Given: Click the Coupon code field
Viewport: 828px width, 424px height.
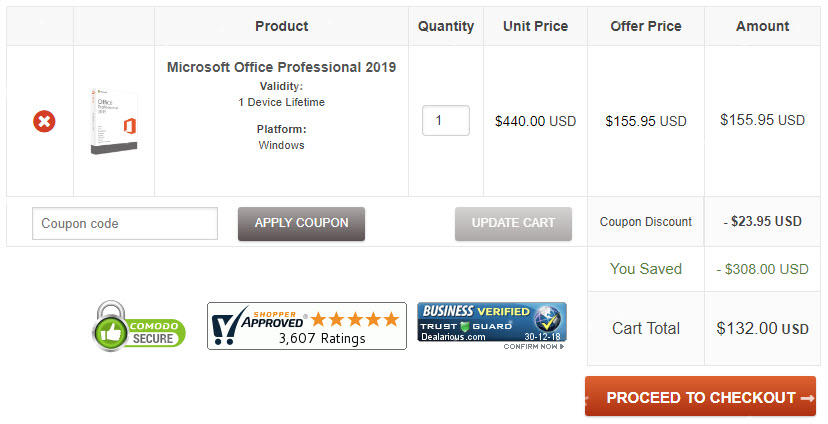Looking at the screenshot, I should tap(125, 224).
